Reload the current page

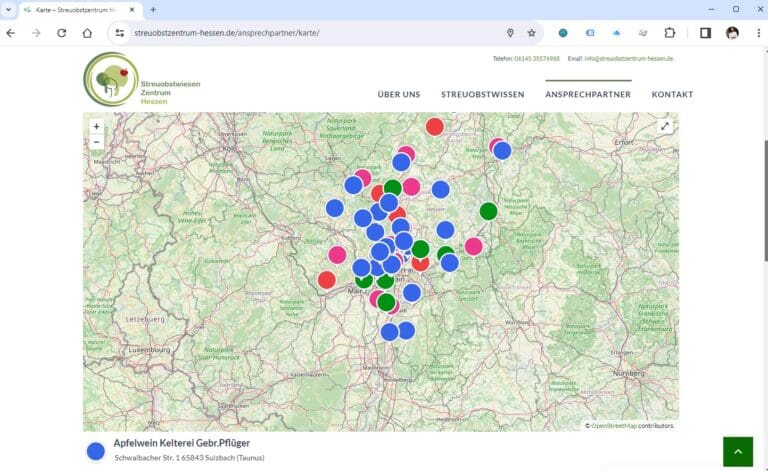(62, 33)
